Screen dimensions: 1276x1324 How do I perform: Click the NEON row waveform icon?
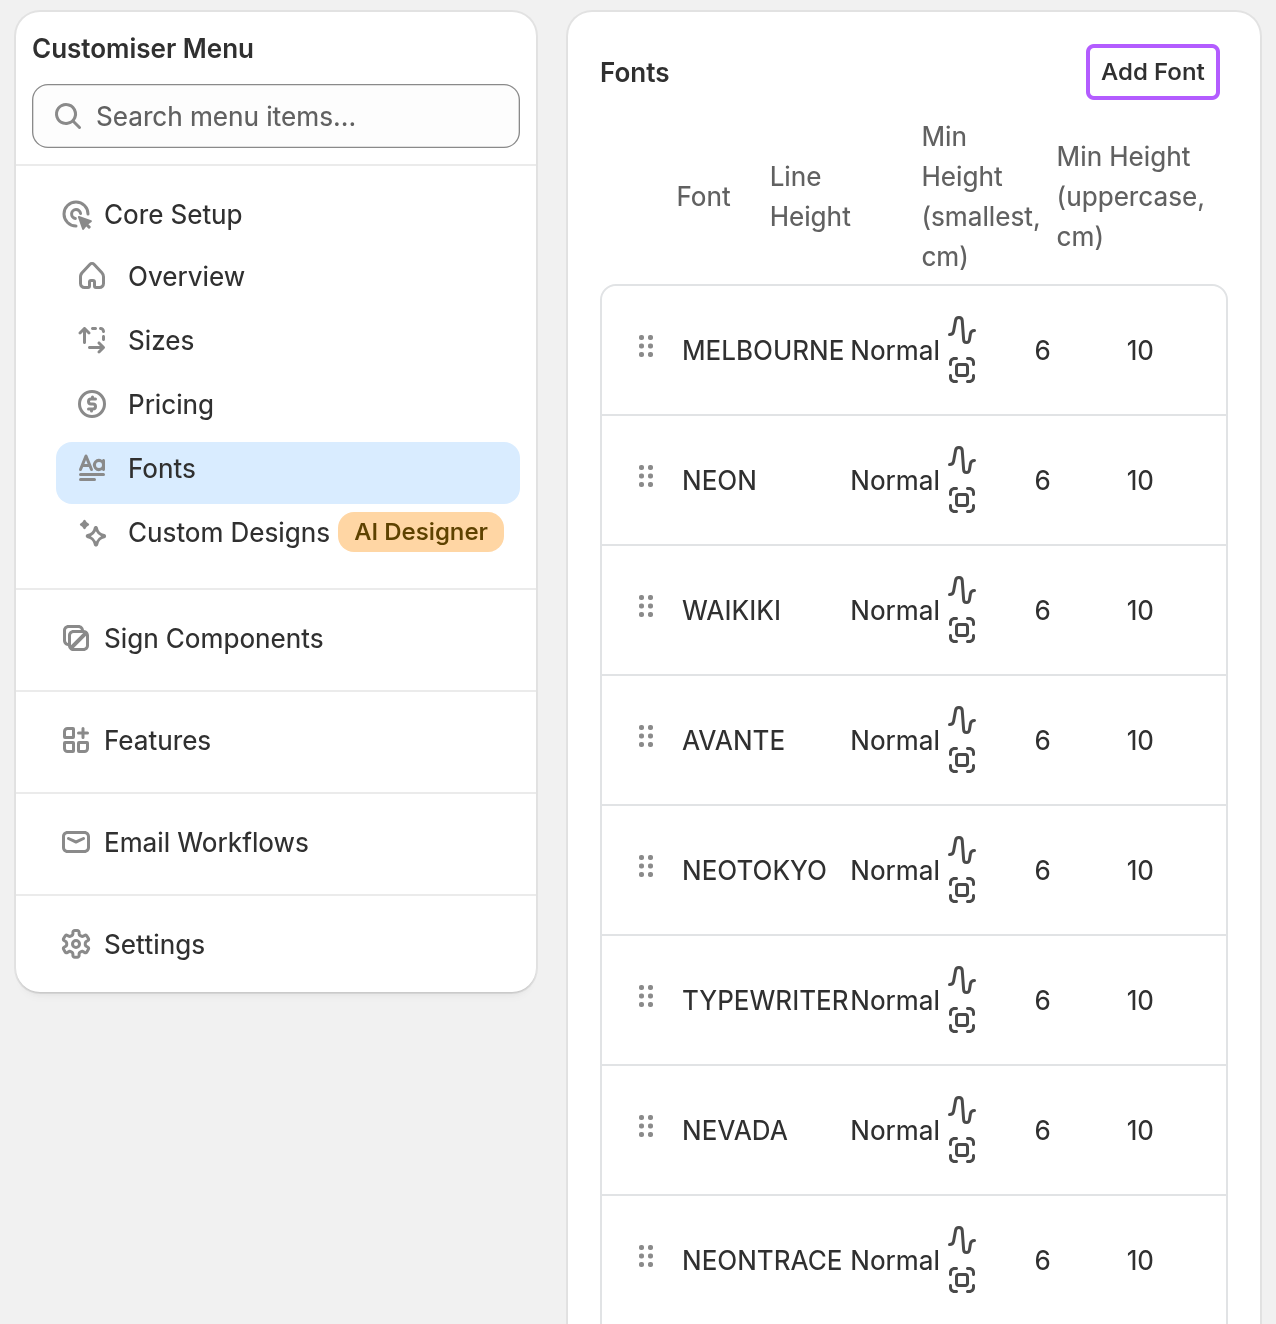pyautogui.click(x=962, y=460)
